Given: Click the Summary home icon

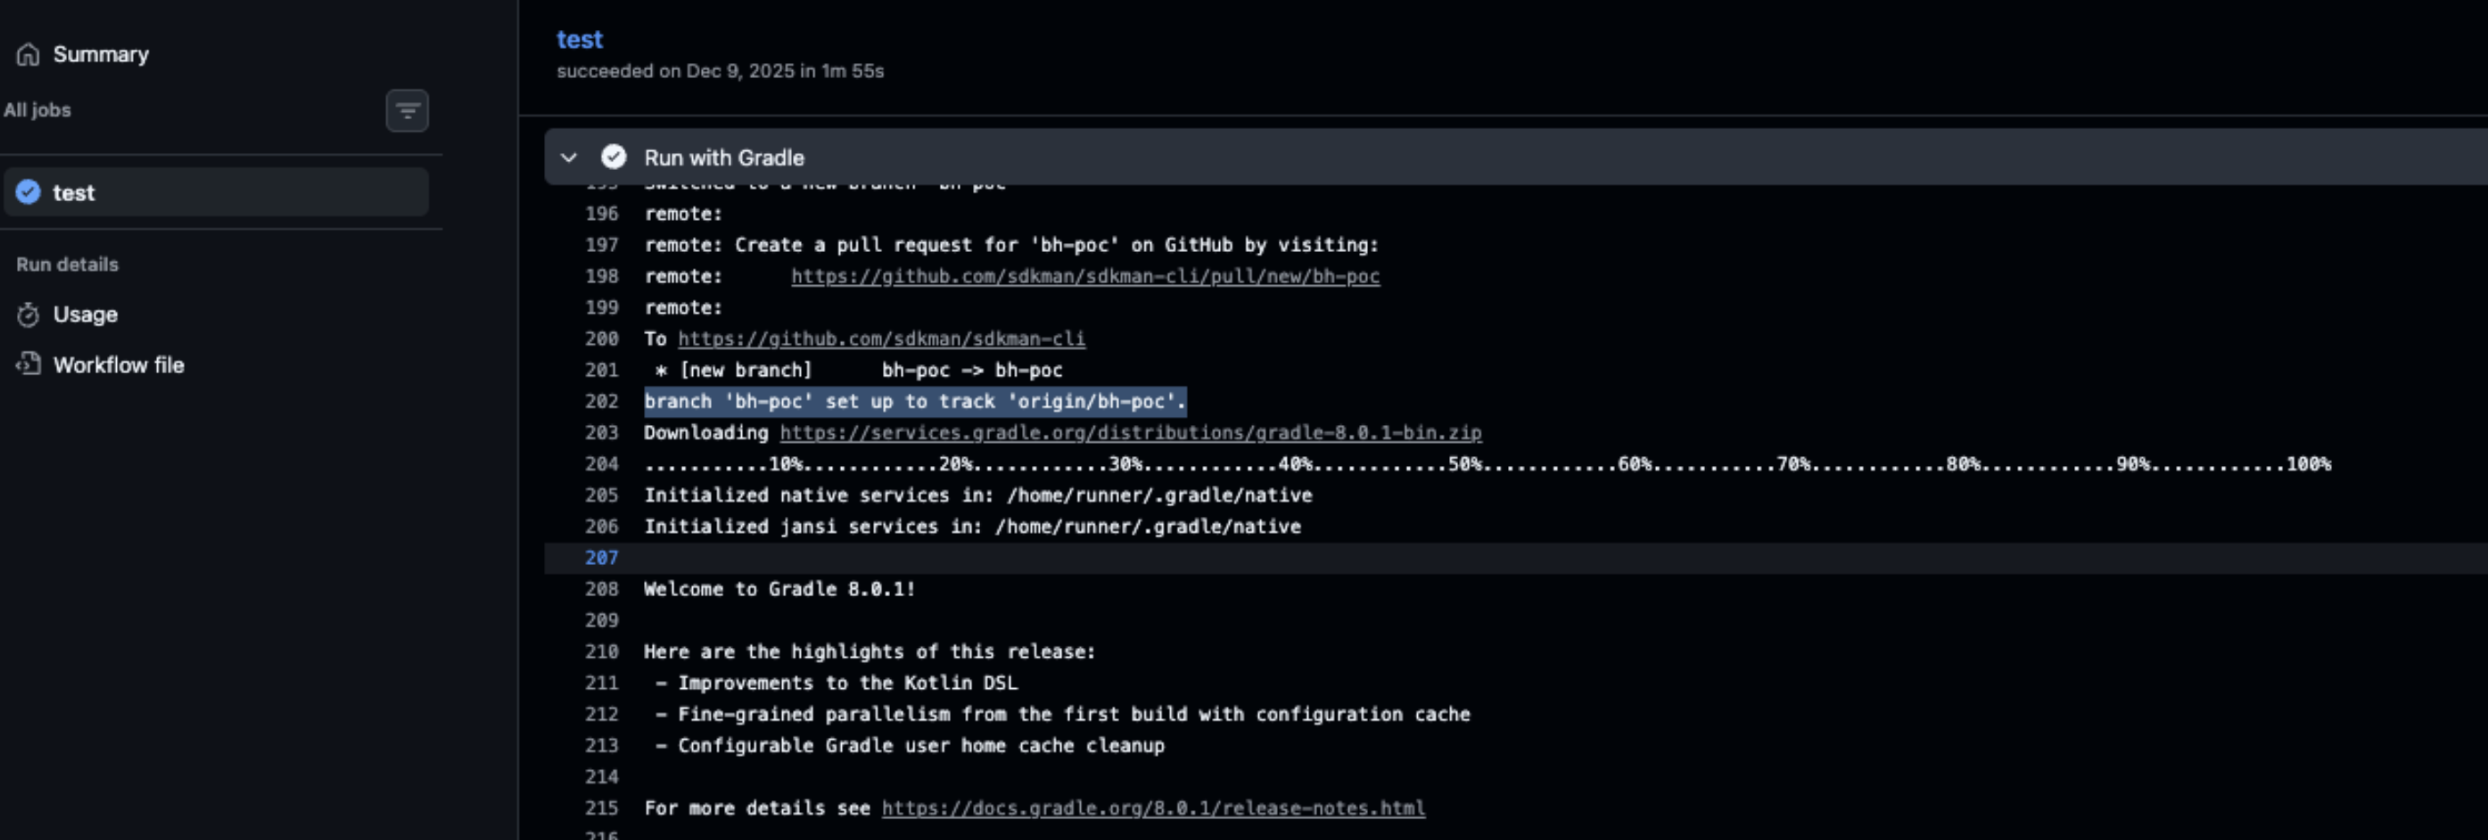Looking at the screenshot, I should click(x=28, y=54).
